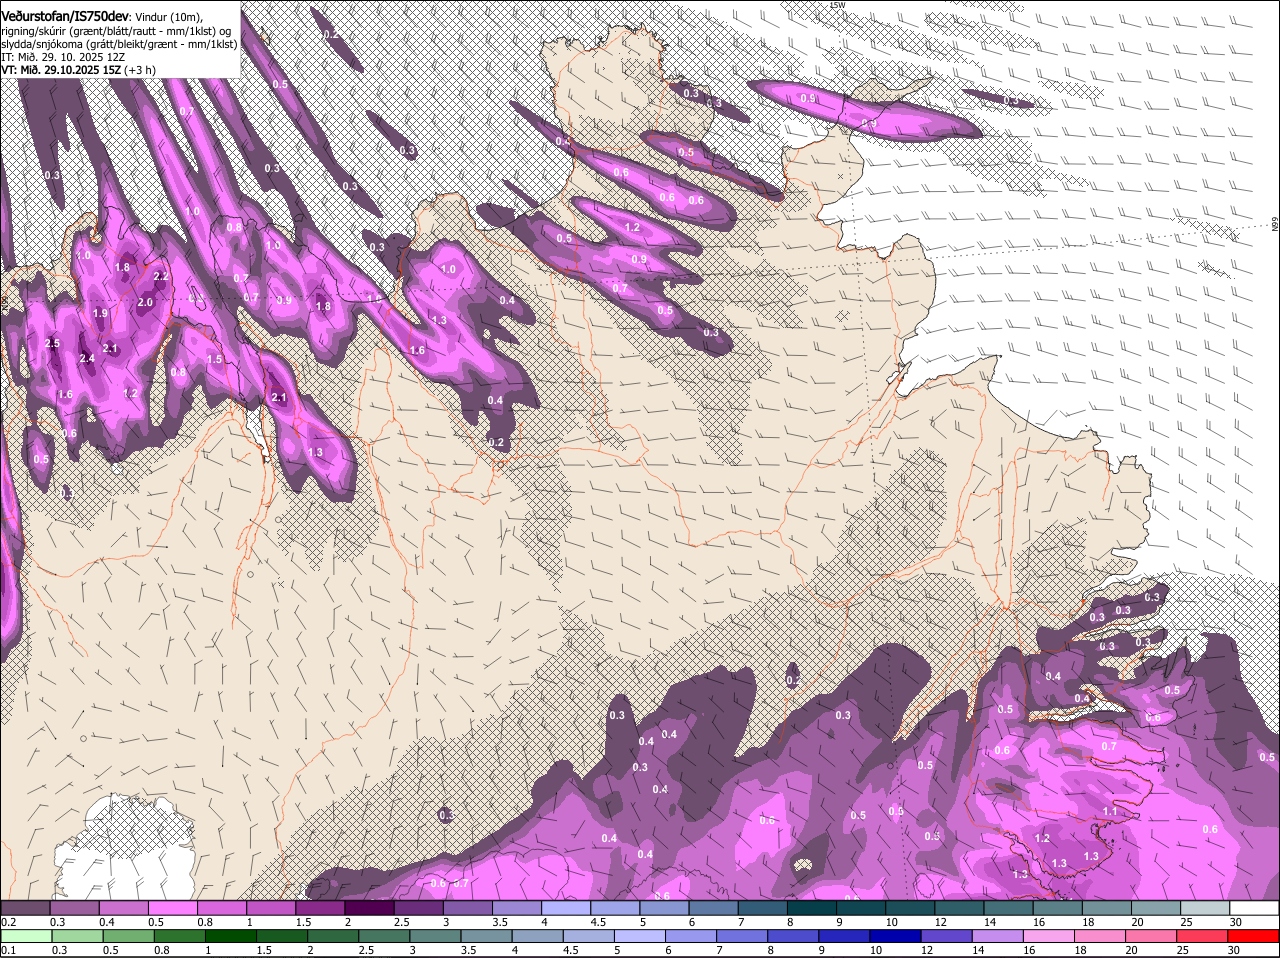Screen dimensions: 1280x958
Task: Click the Veðurstofan/IS750dev title text
Action: 65,16
